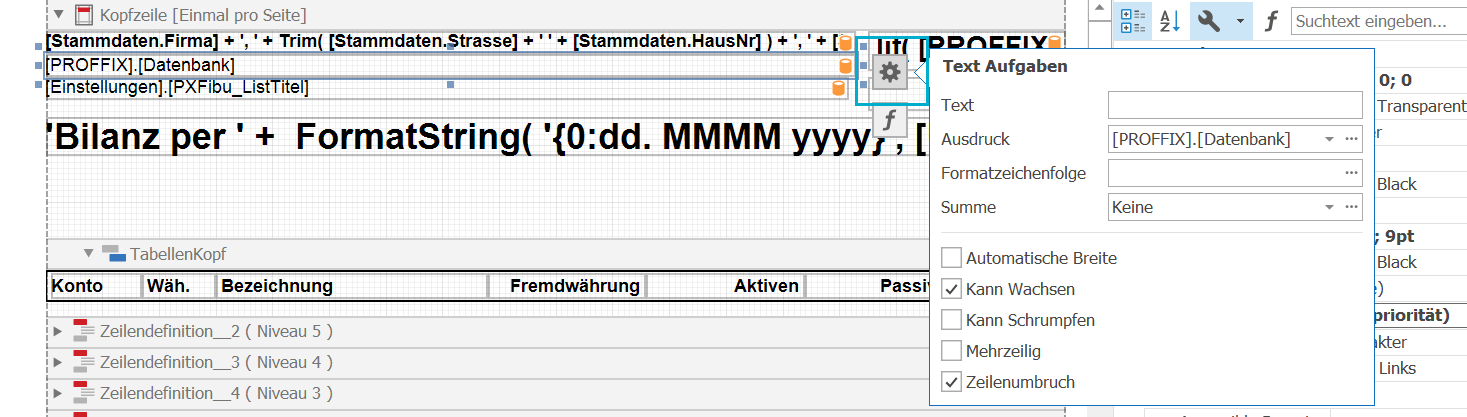Click the wrench properties icon
Viewport: 1467px width, 417px height.
[1208, 20]
